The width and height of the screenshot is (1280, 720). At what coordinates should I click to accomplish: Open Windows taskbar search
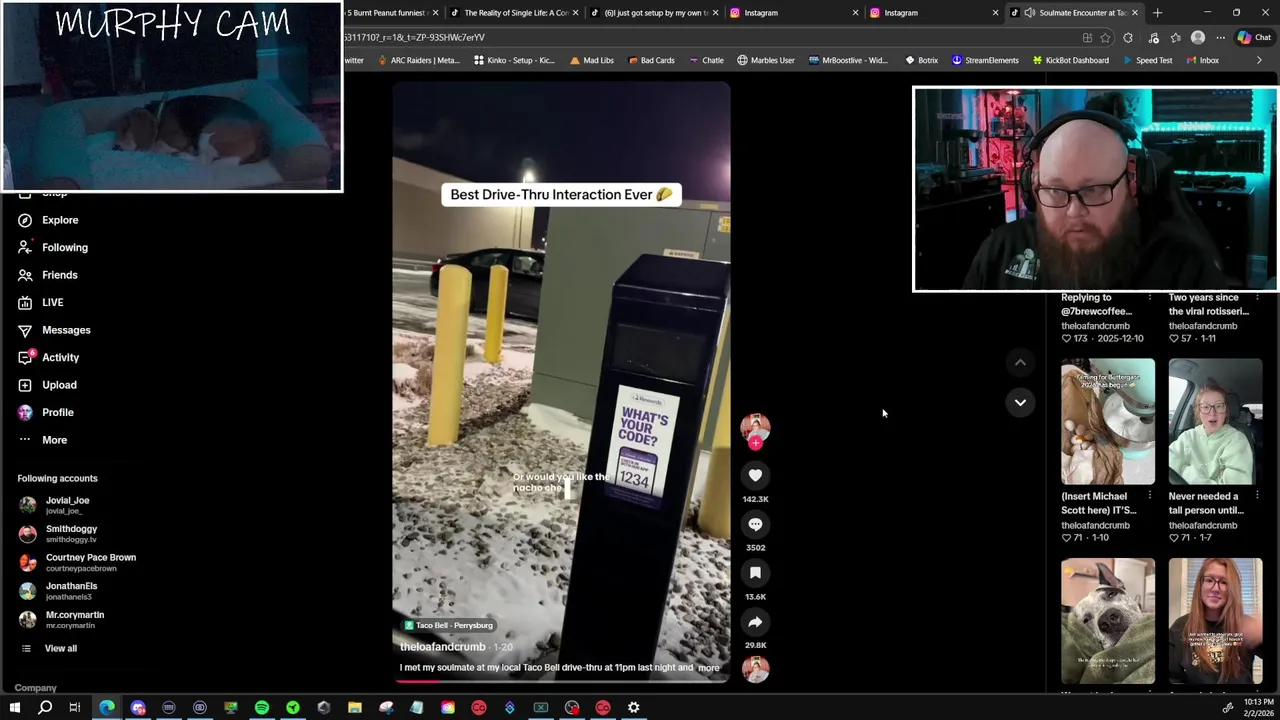[x=45, y=708]
